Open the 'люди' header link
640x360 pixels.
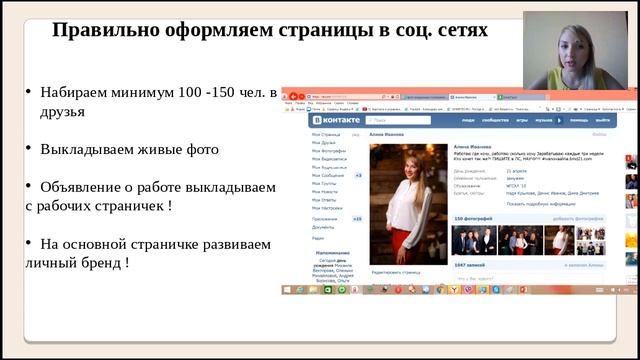pos(468,120)
